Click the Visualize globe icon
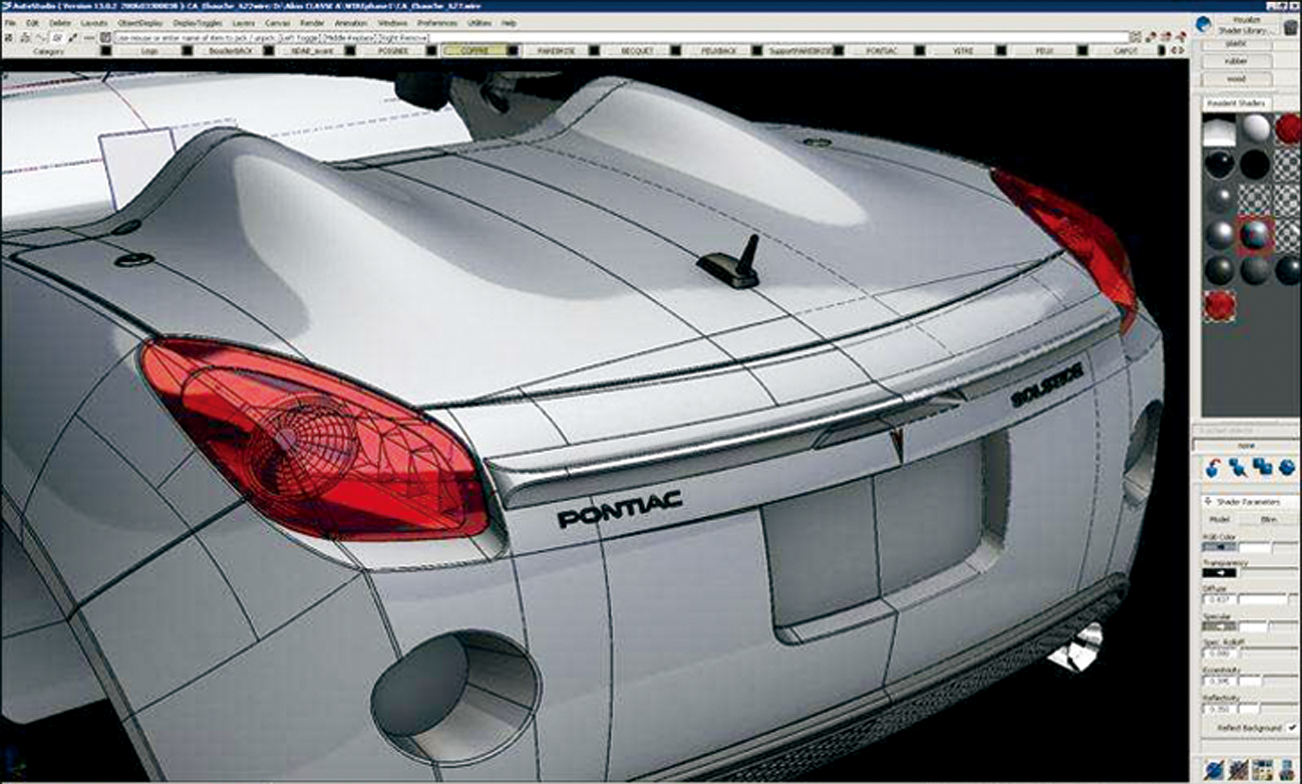The width and height of the screenshot is (1302, 784). coord(1203,24)
